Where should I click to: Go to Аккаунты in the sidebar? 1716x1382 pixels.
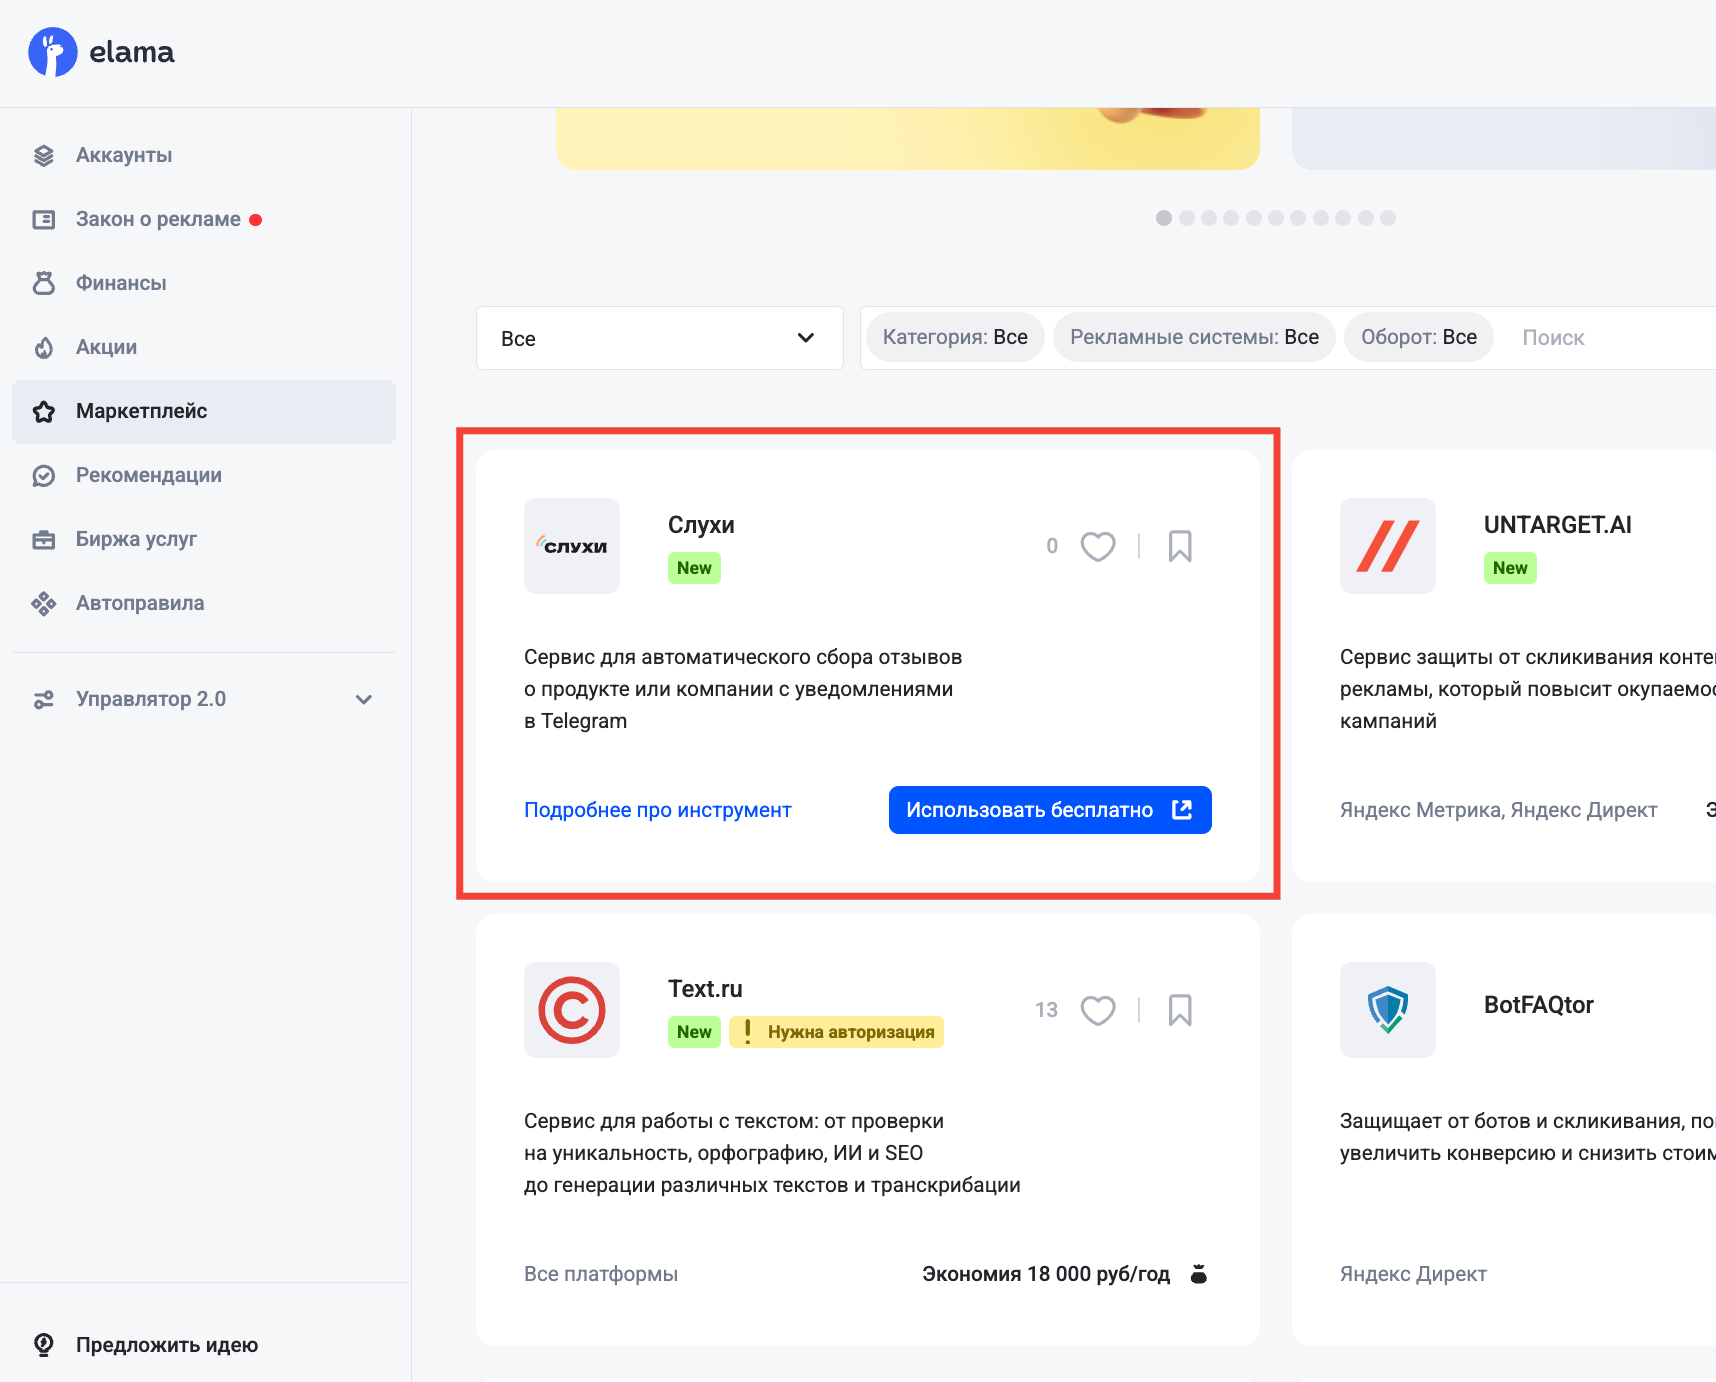(124, 155)
